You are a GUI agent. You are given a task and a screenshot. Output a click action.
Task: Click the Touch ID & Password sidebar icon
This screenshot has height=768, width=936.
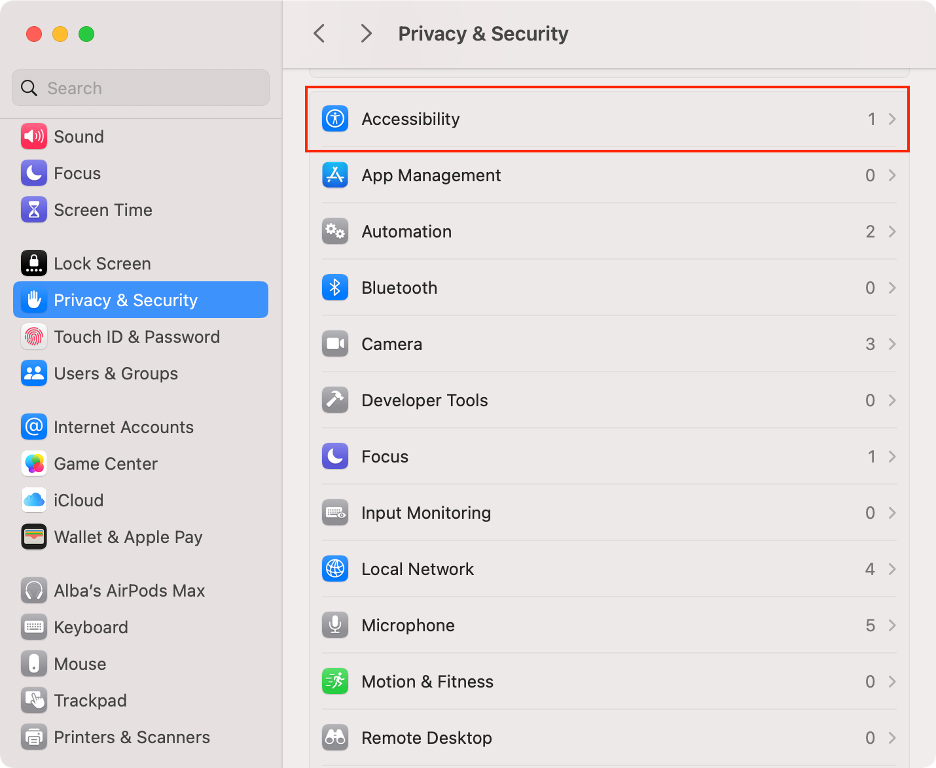(32, 337)
